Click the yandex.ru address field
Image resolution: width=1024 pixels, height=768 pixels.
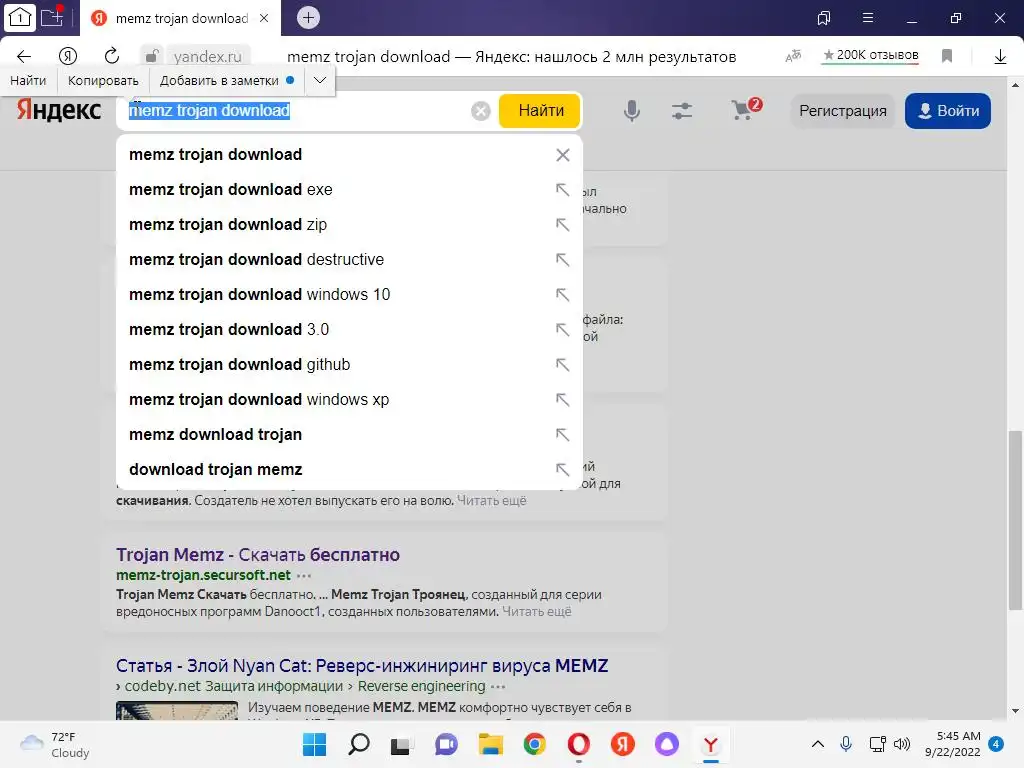(x=208, y=57)
